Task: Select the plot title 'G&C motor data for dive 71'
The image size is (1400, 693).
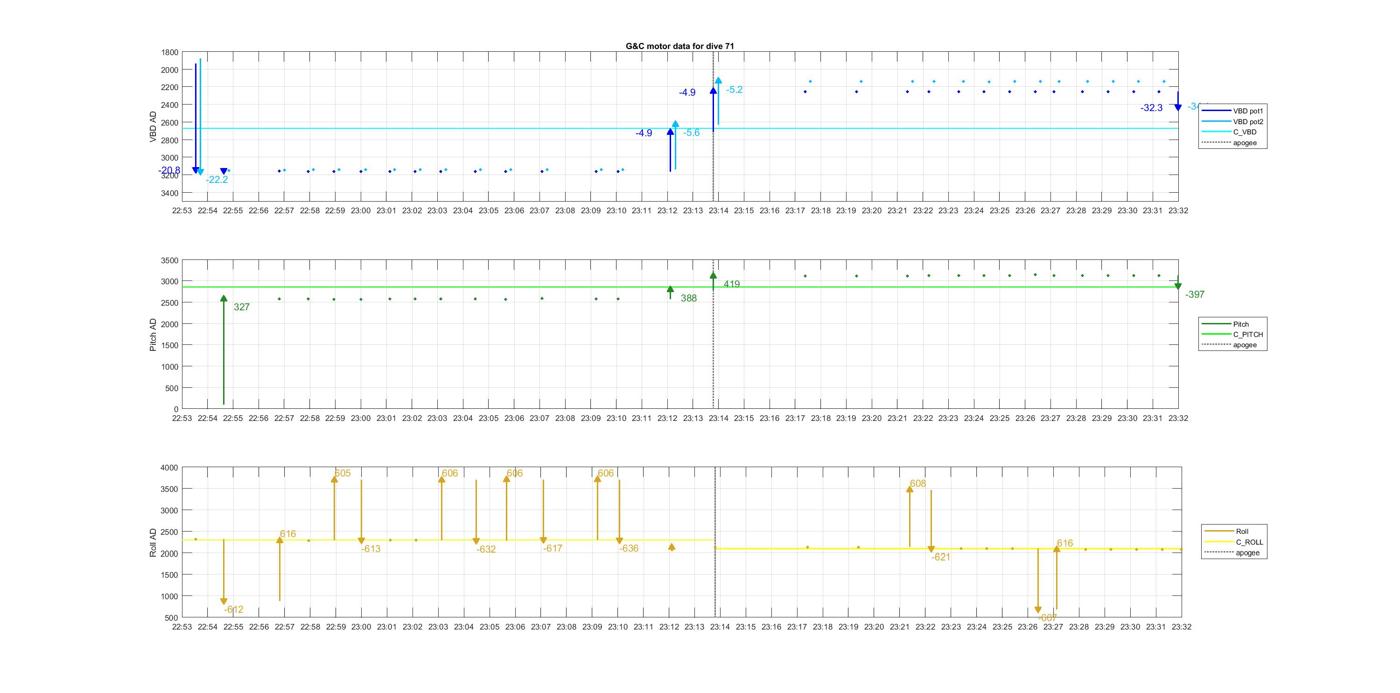Action: [x=679, y=46]
